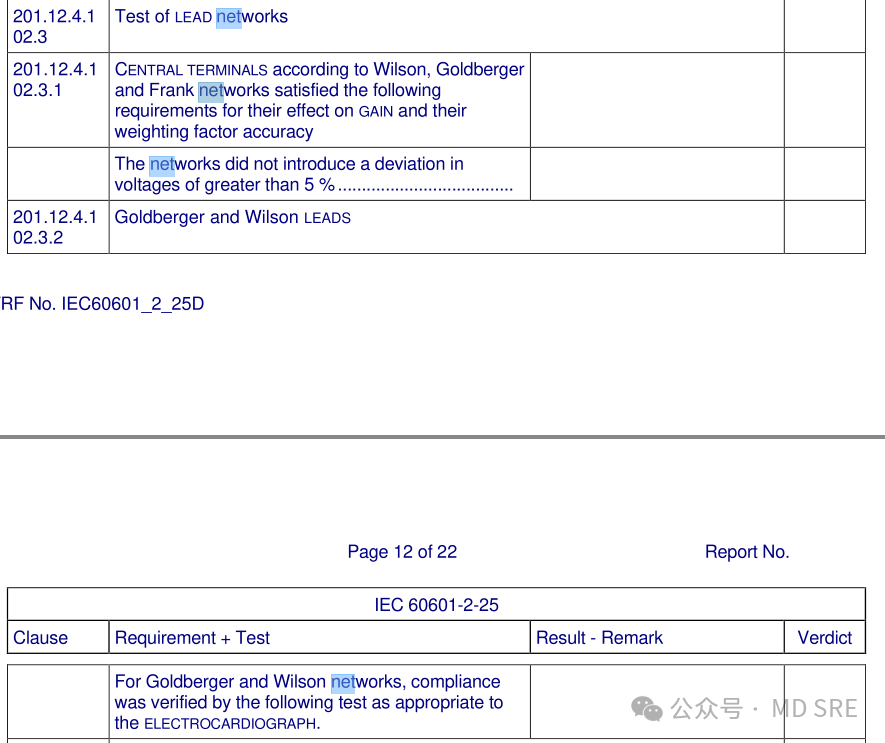The image size is (885, 743).
Task: Click the highlighted 'net' in 'Wilson networks, compliance'
Action: (x=343, y=682)
